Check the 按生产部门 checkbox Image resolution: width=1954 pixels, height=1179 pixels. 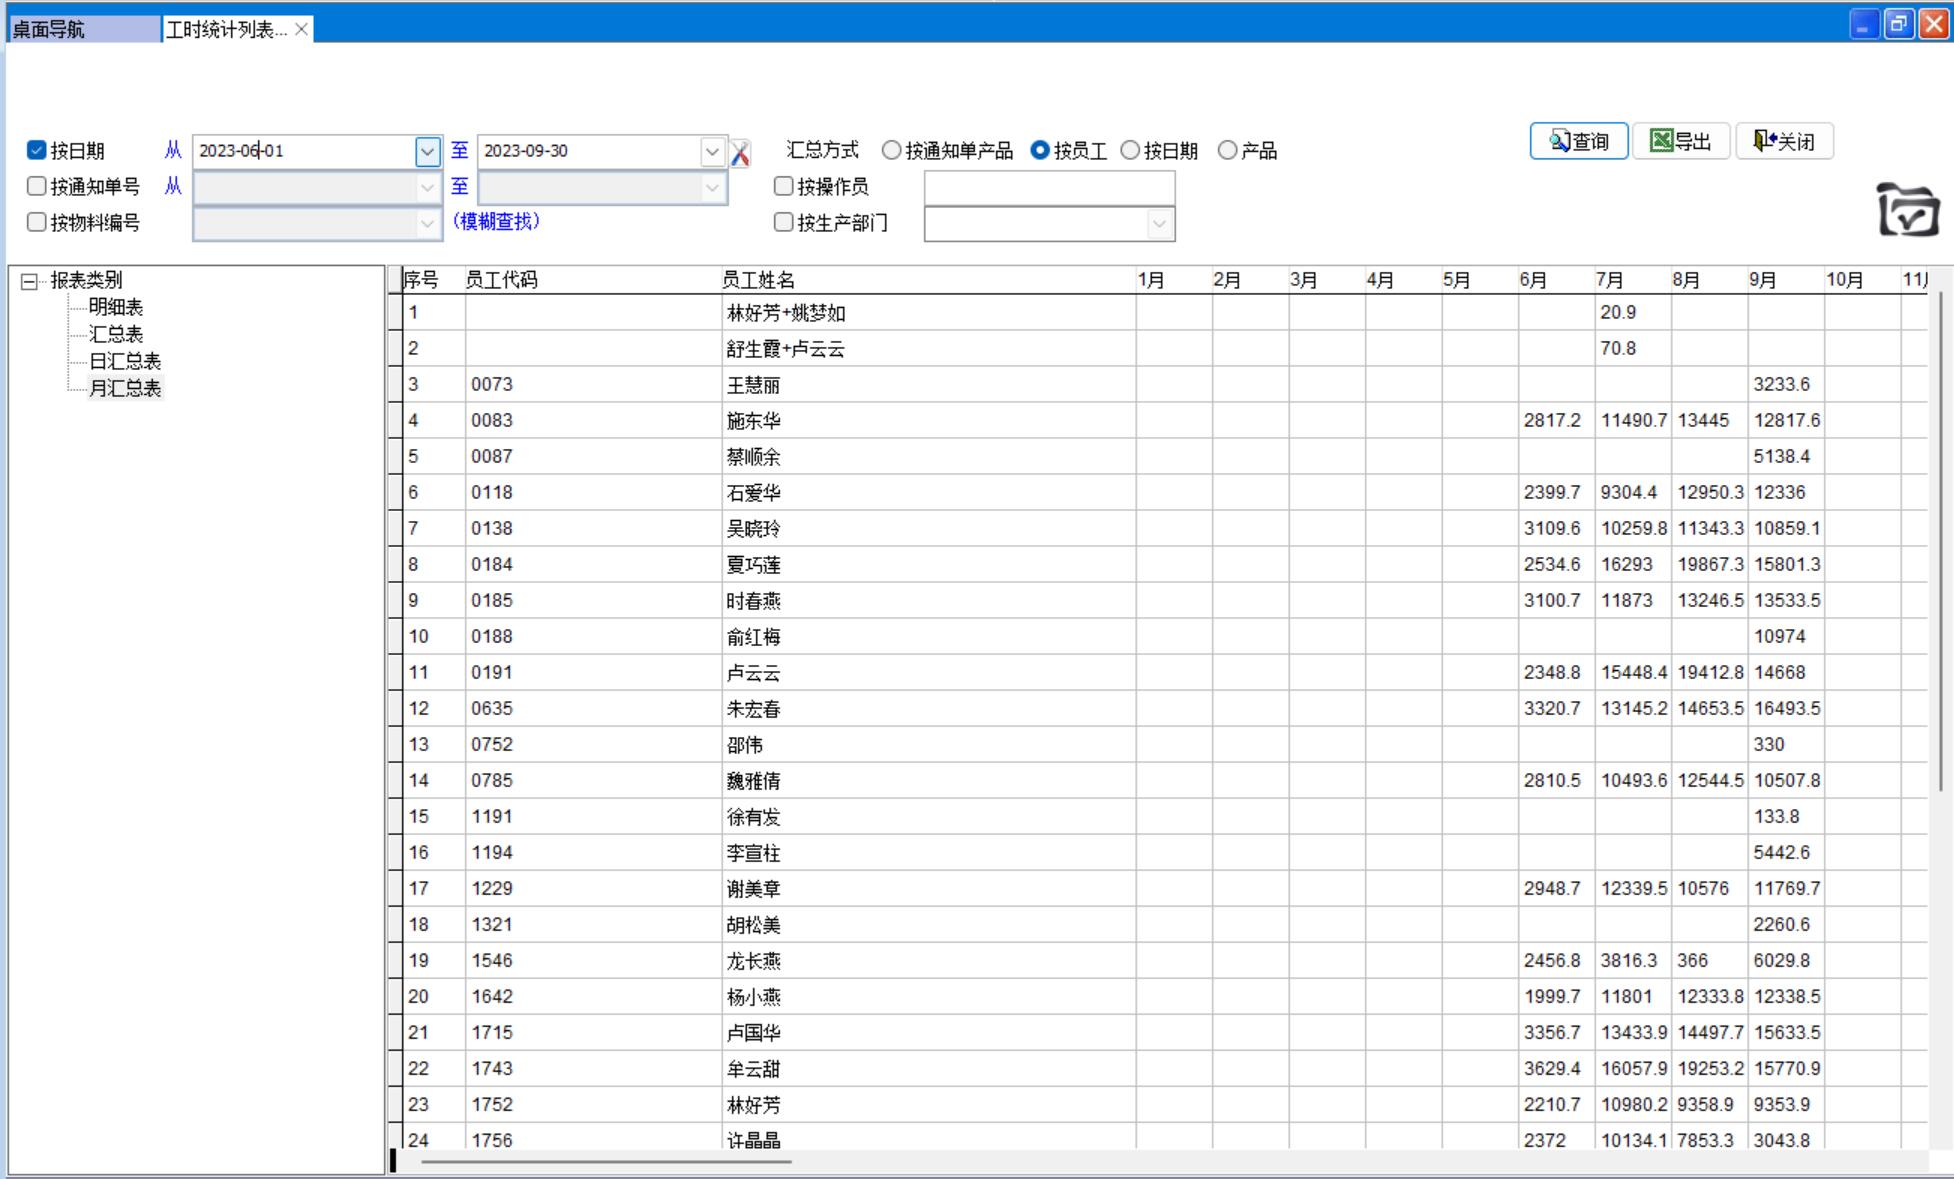(784, 222)
